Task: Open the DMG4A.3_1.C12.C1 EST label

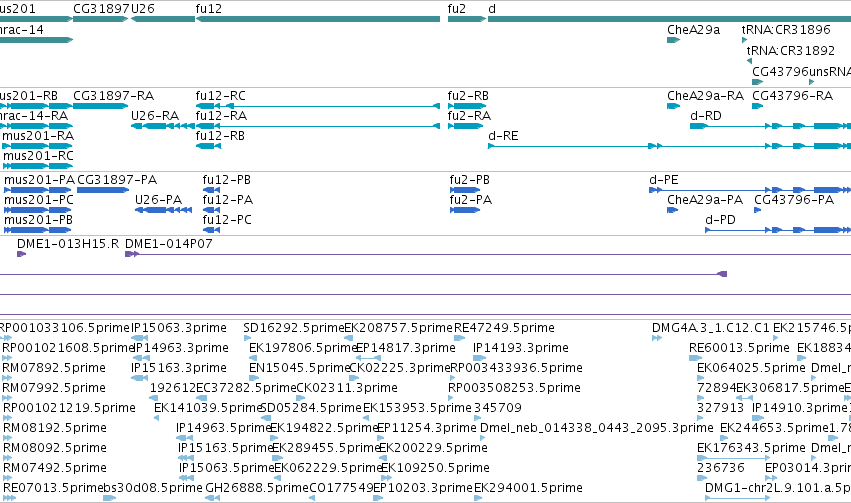Action: pos(710,328)
